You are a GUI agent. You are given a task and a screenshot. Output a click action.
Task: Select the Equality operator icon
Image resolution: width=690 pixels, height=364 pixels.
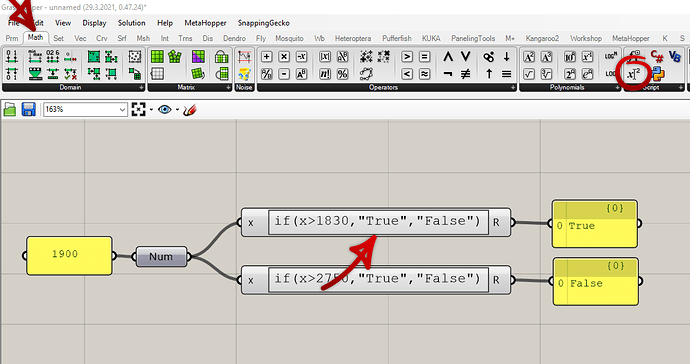click(x=425, y=57)
